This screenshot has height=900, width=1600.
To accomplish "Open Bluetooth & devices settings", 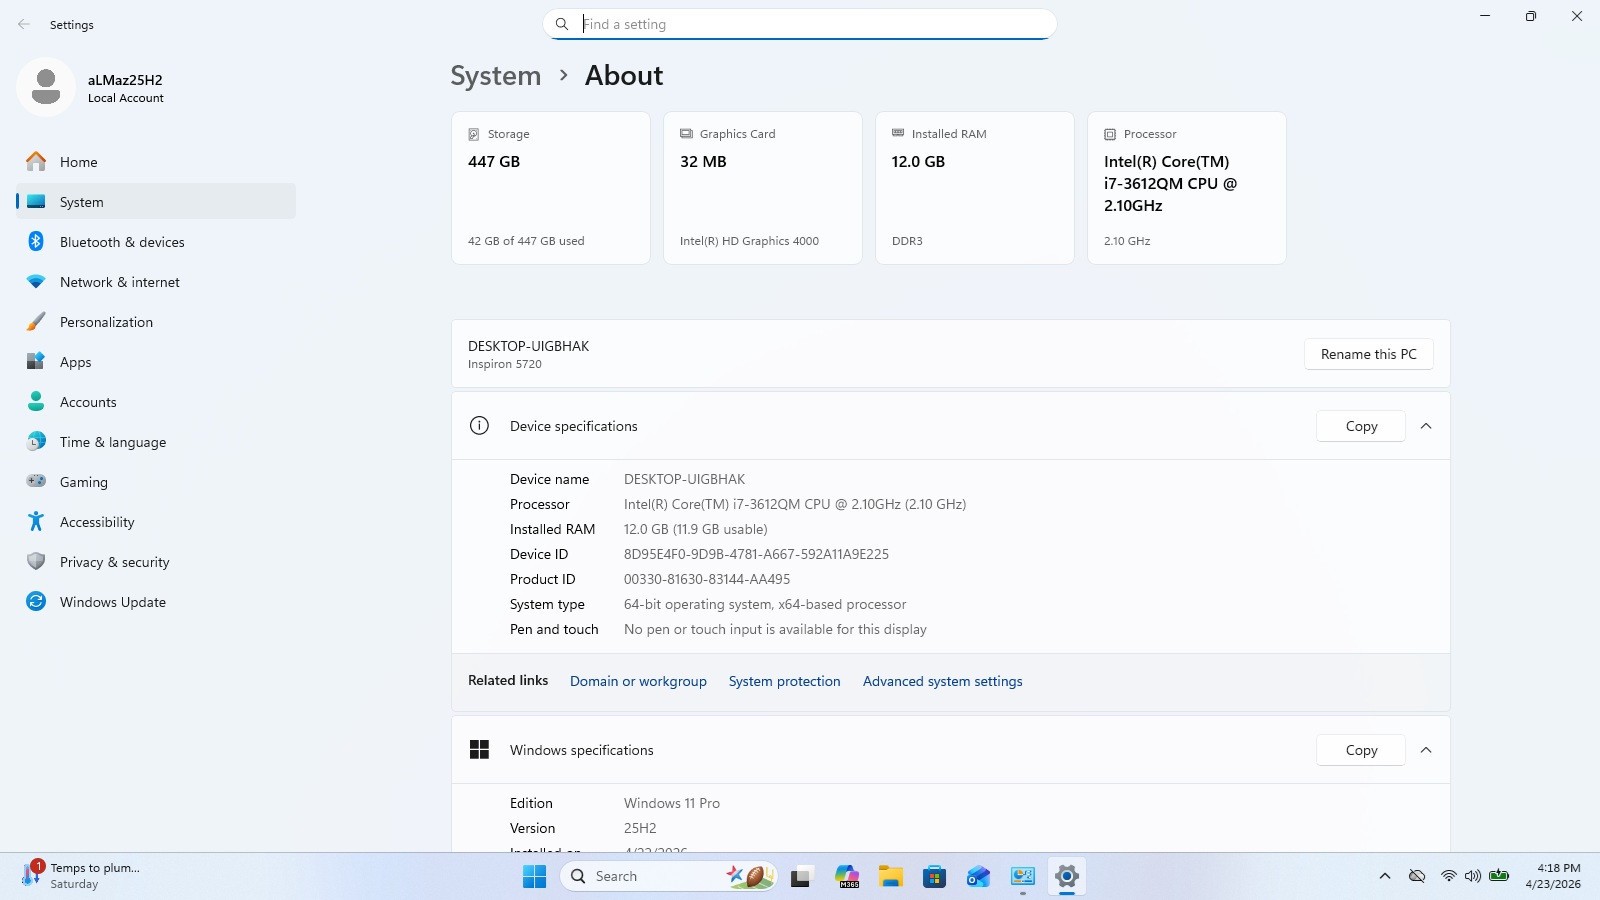I will 156,242.
